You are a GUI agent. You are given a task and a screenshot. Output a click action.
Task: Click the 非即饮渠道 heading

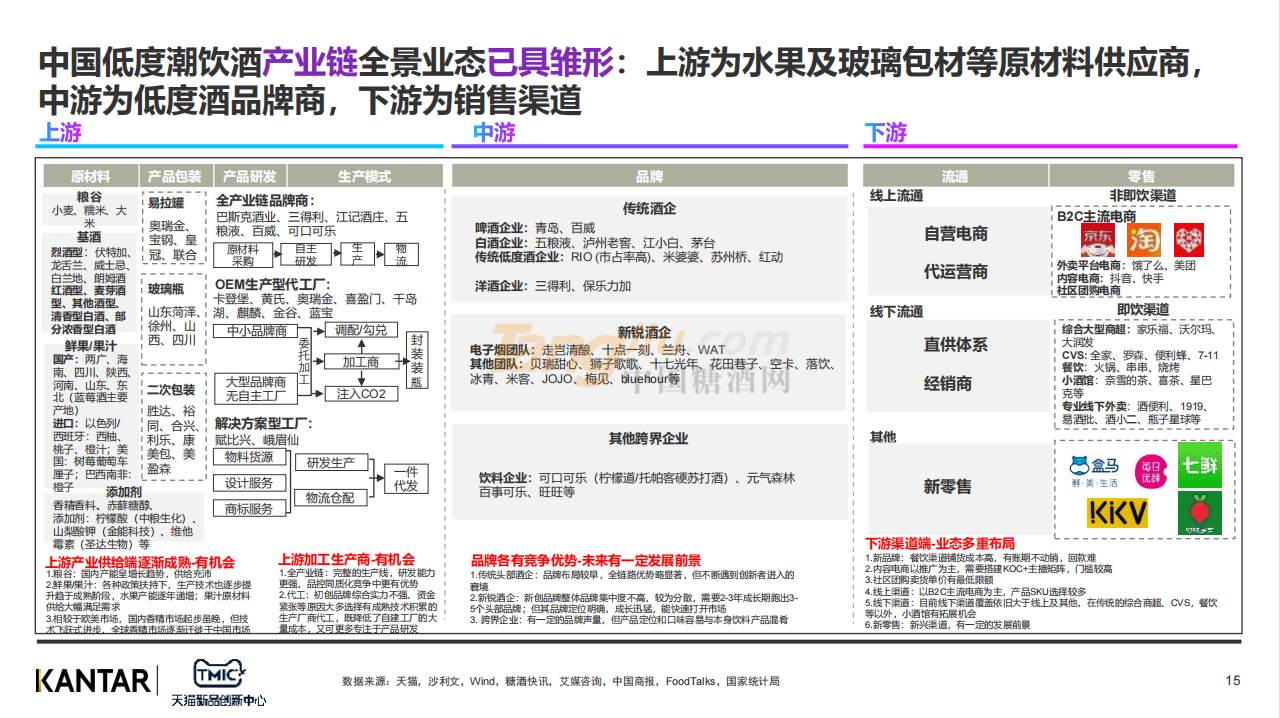click(1142, 196)
